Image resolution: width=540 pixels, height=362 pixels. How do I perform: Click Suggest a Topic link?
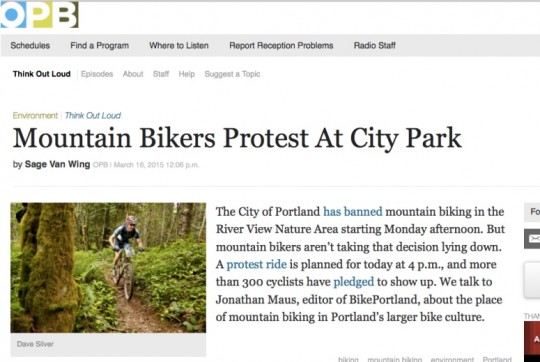232,74
